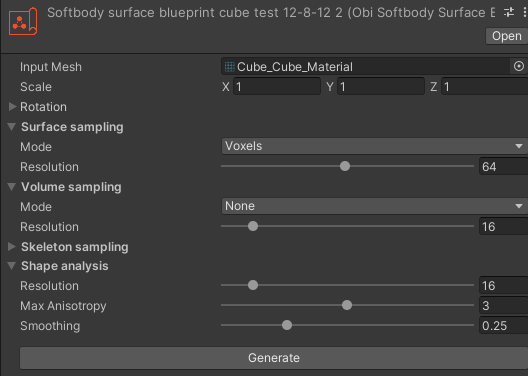Viewport: 528px width, 376px height.
Task: Click the Smoothing slider handle
Action: pyautogui.click(x=287, y=325)
